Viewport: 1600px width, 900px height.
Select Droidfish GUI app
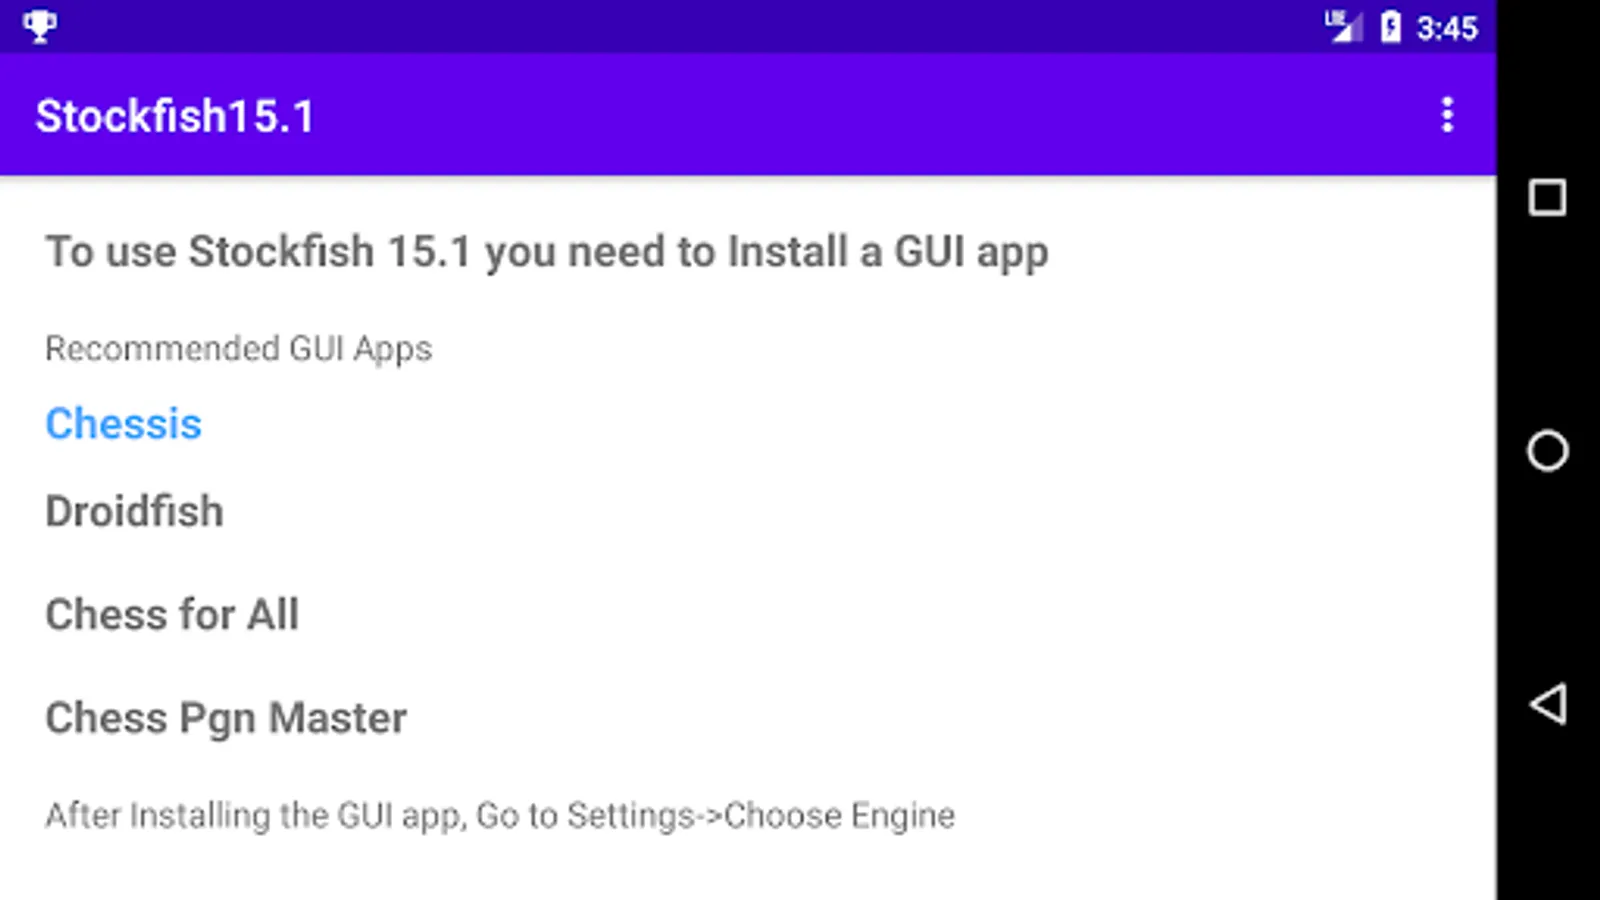pyautogui.click(x=134, y=511)
